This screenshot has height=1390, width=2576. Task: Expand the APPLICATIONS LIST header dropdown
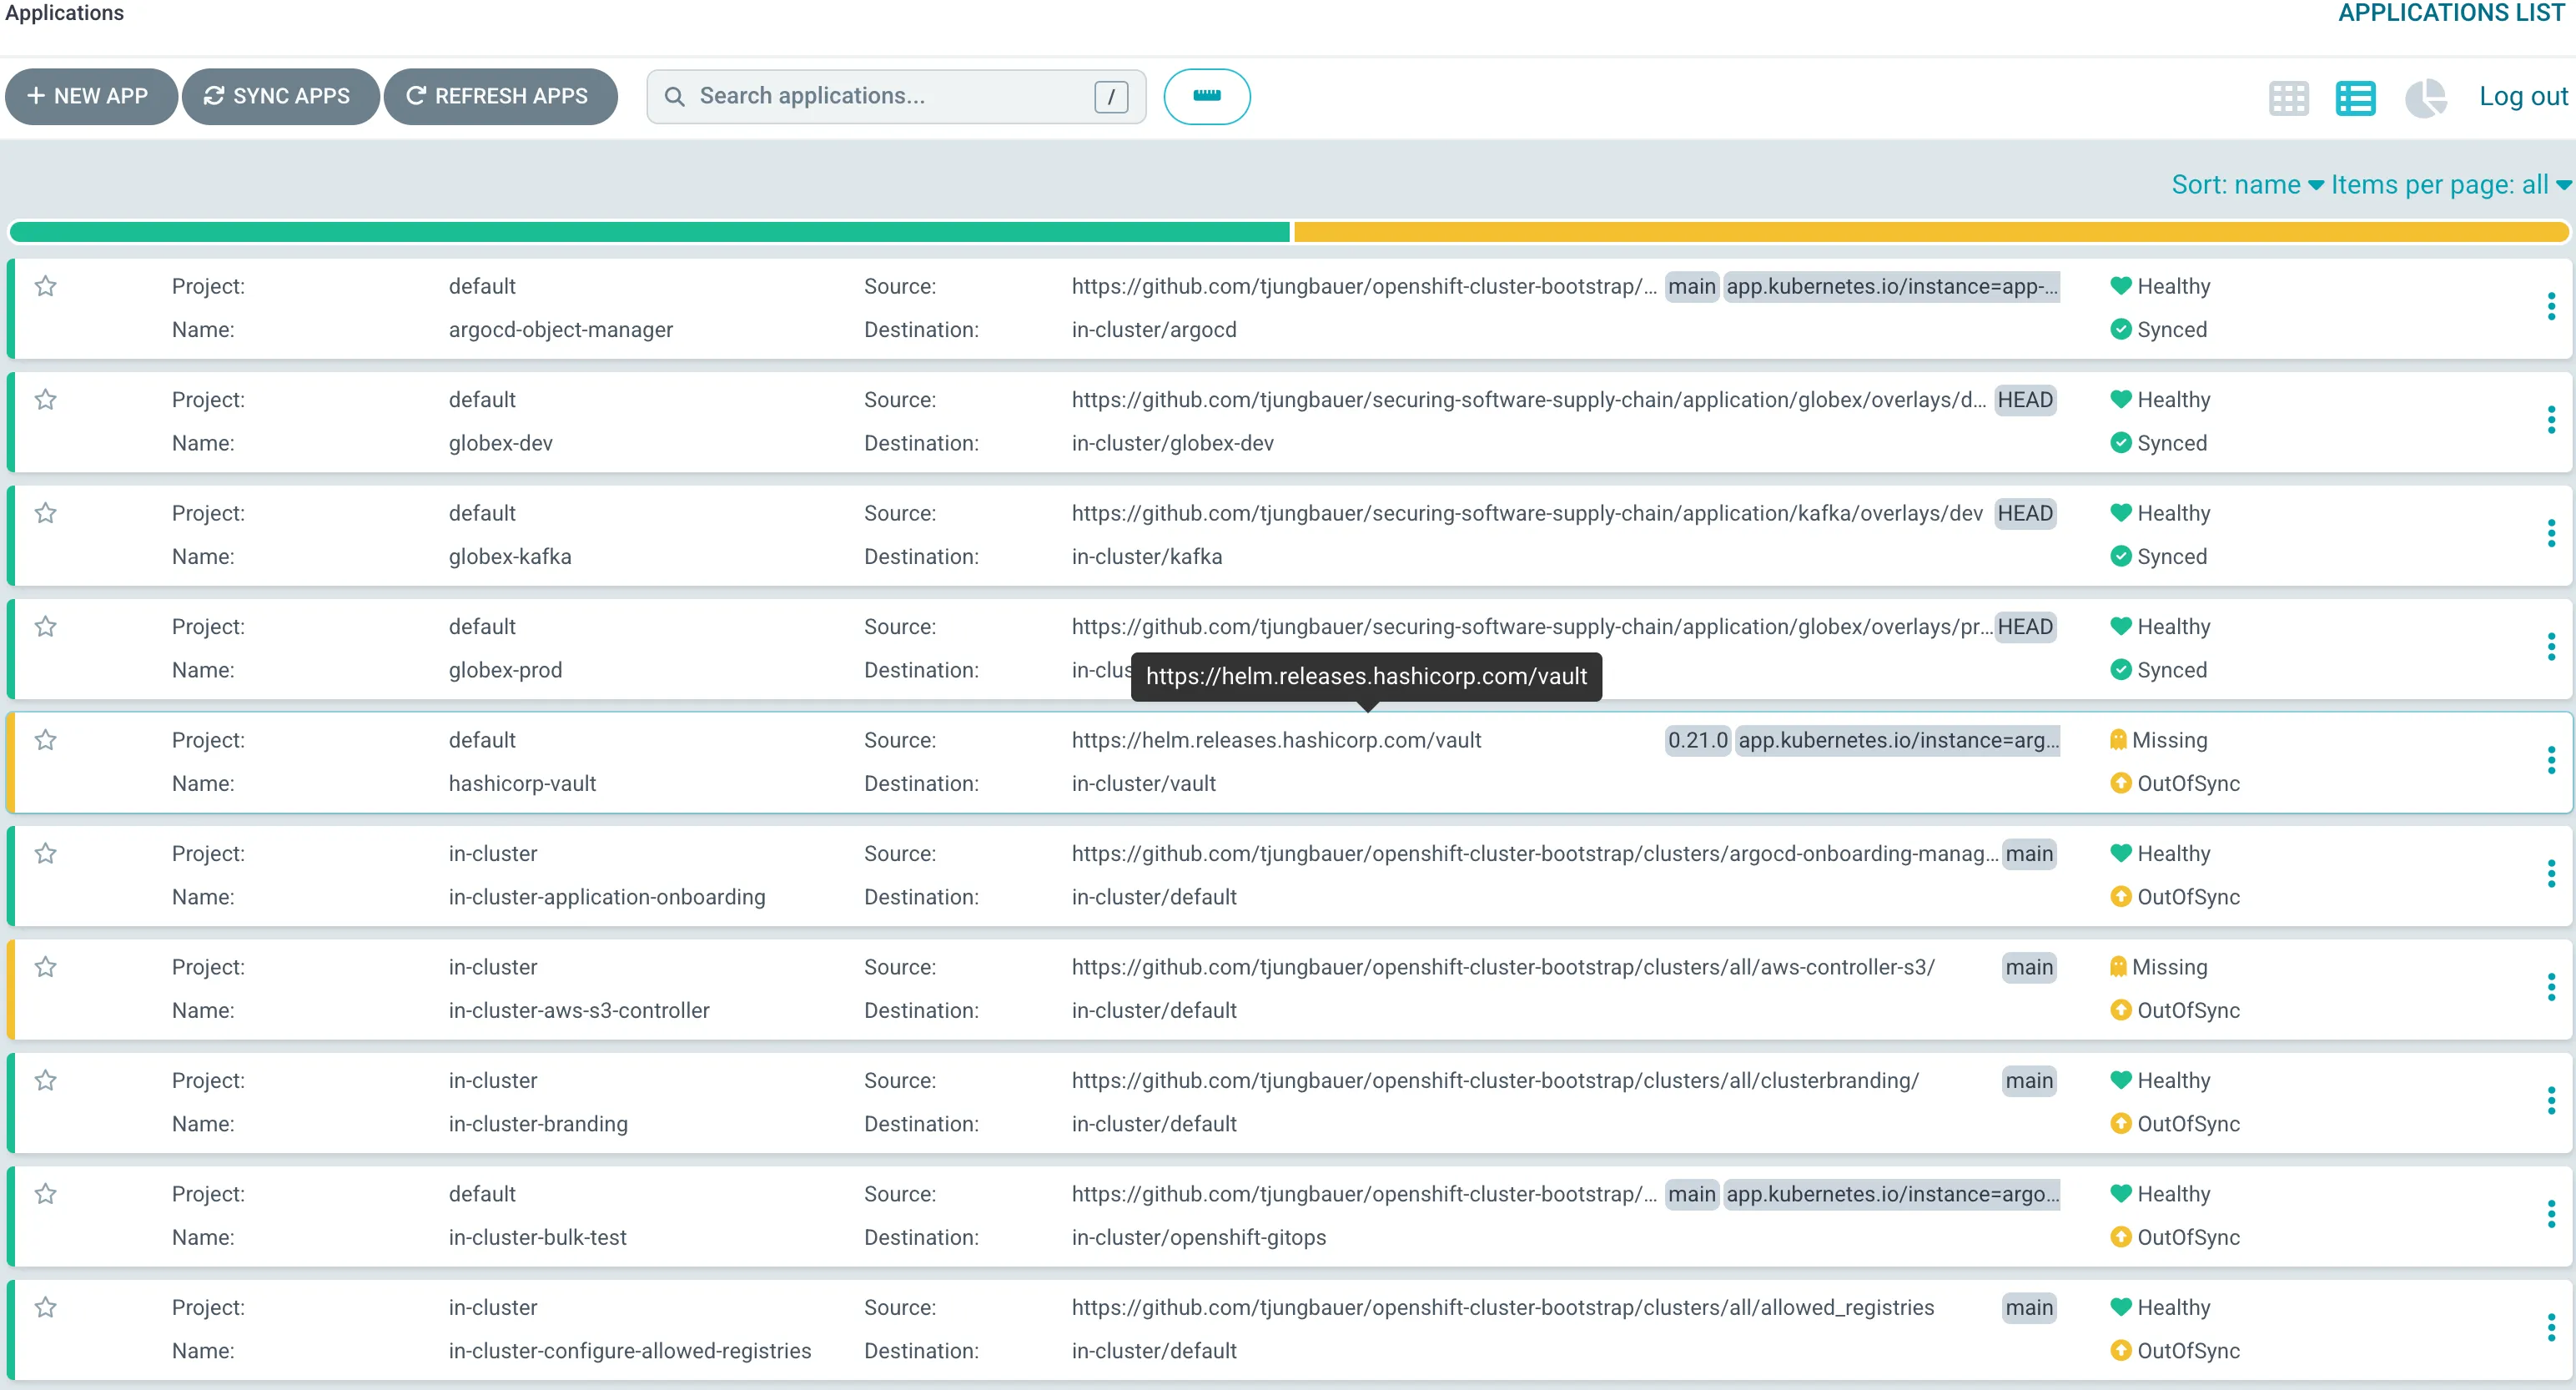2452,13
